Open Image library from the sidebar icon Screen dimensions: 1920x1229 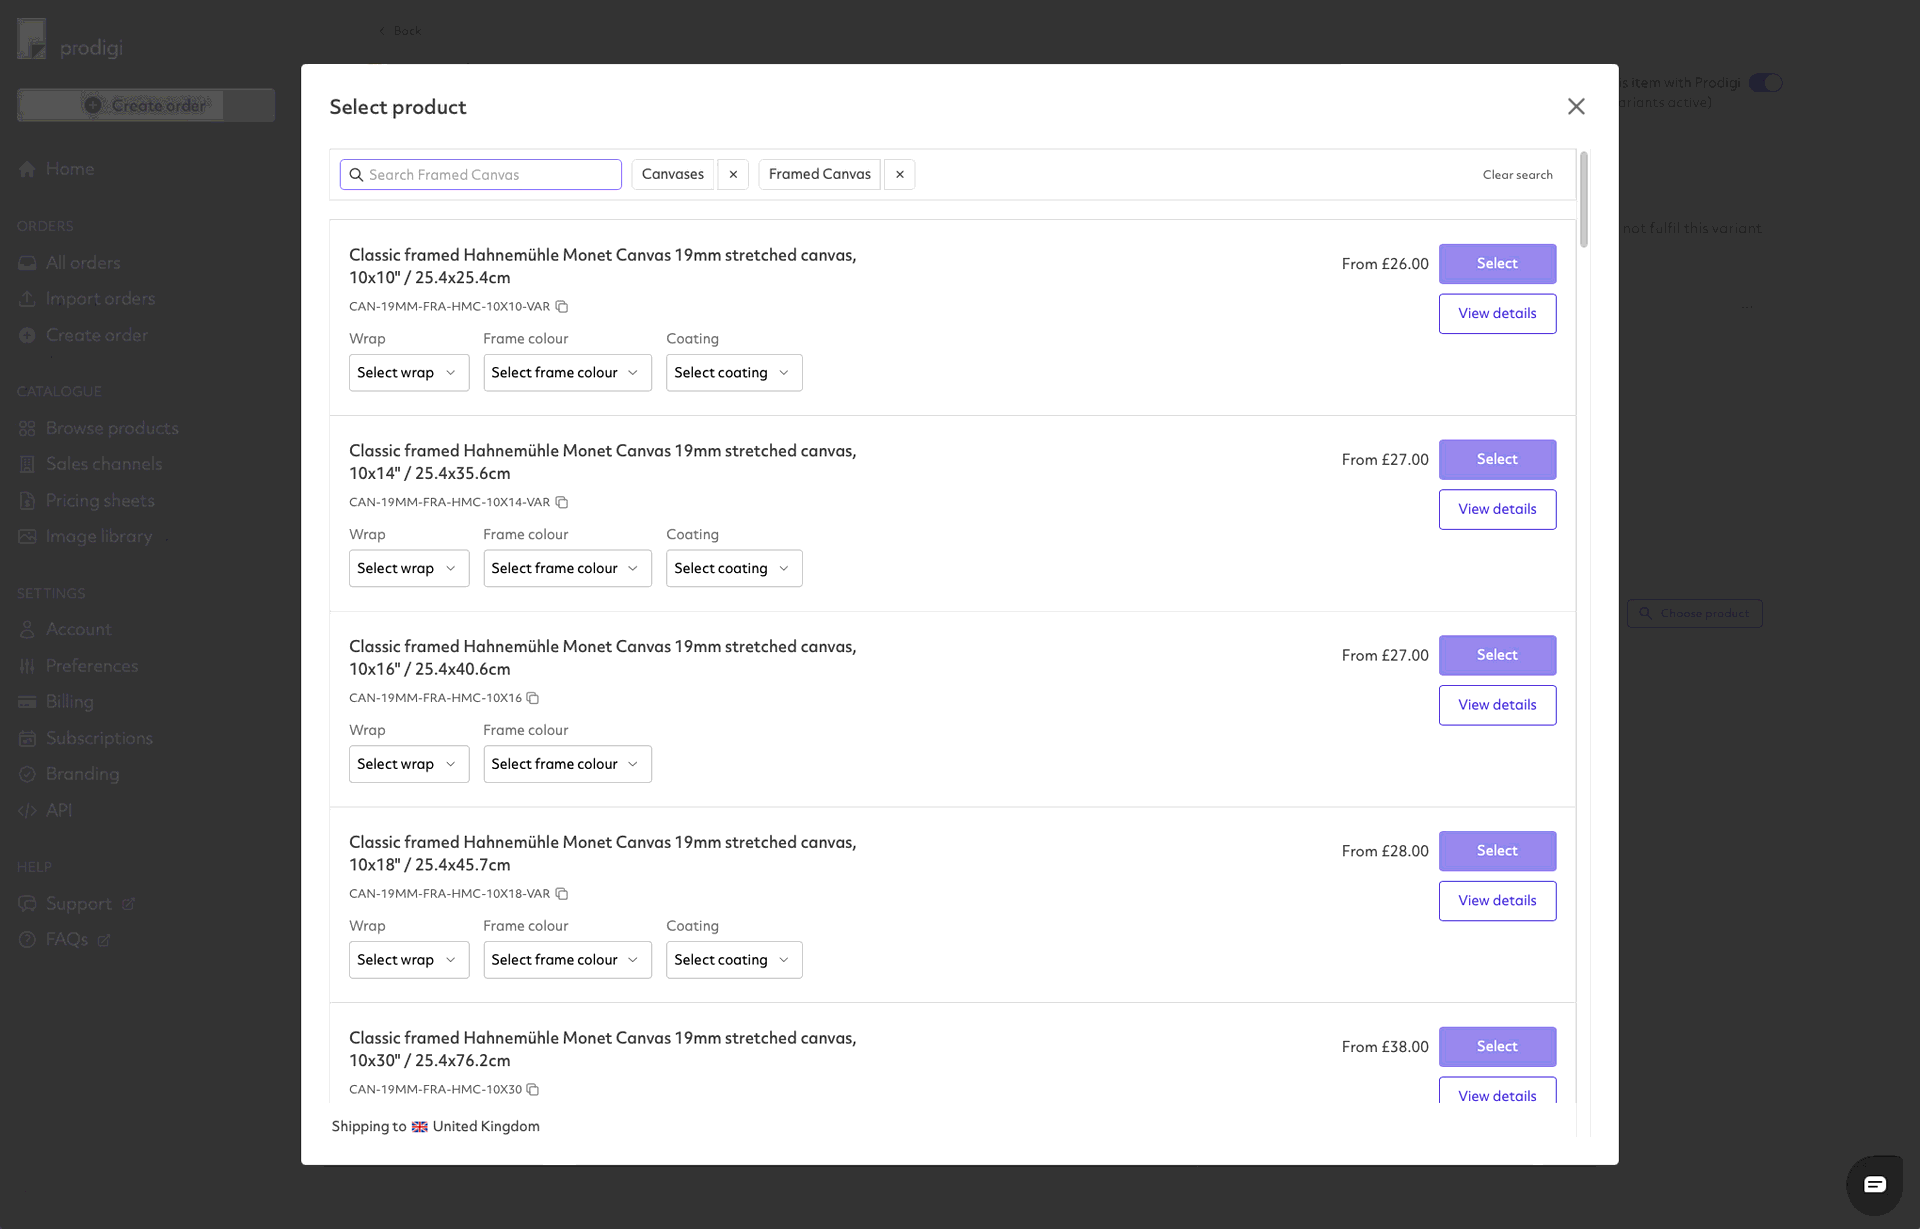pos(28,536)
